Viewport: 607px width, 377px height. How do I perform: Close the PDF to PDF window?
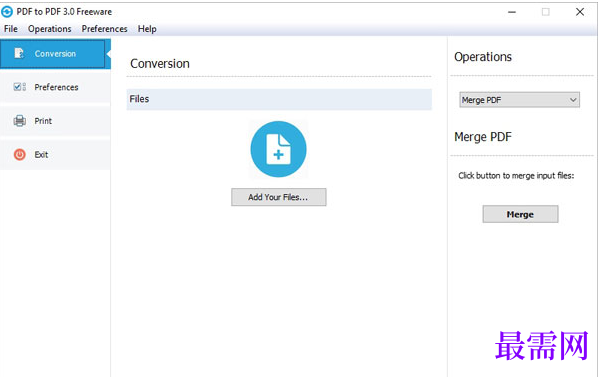pos(580,12)
